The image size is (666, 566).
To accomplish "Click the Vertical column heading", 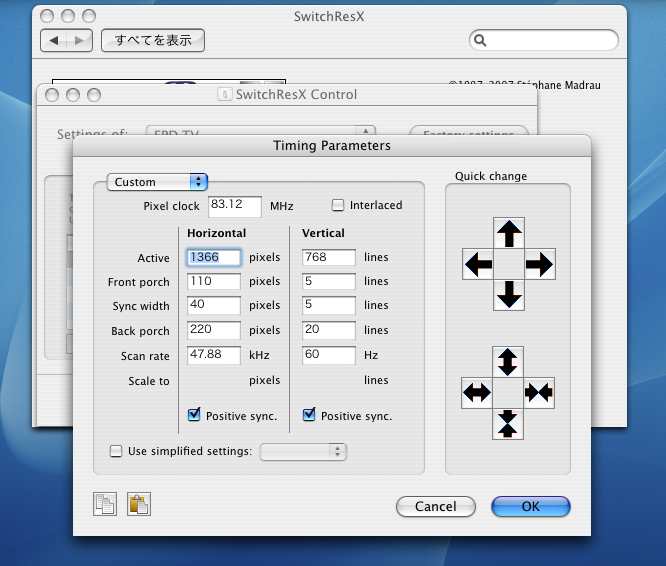I will [x=323, y=233].
